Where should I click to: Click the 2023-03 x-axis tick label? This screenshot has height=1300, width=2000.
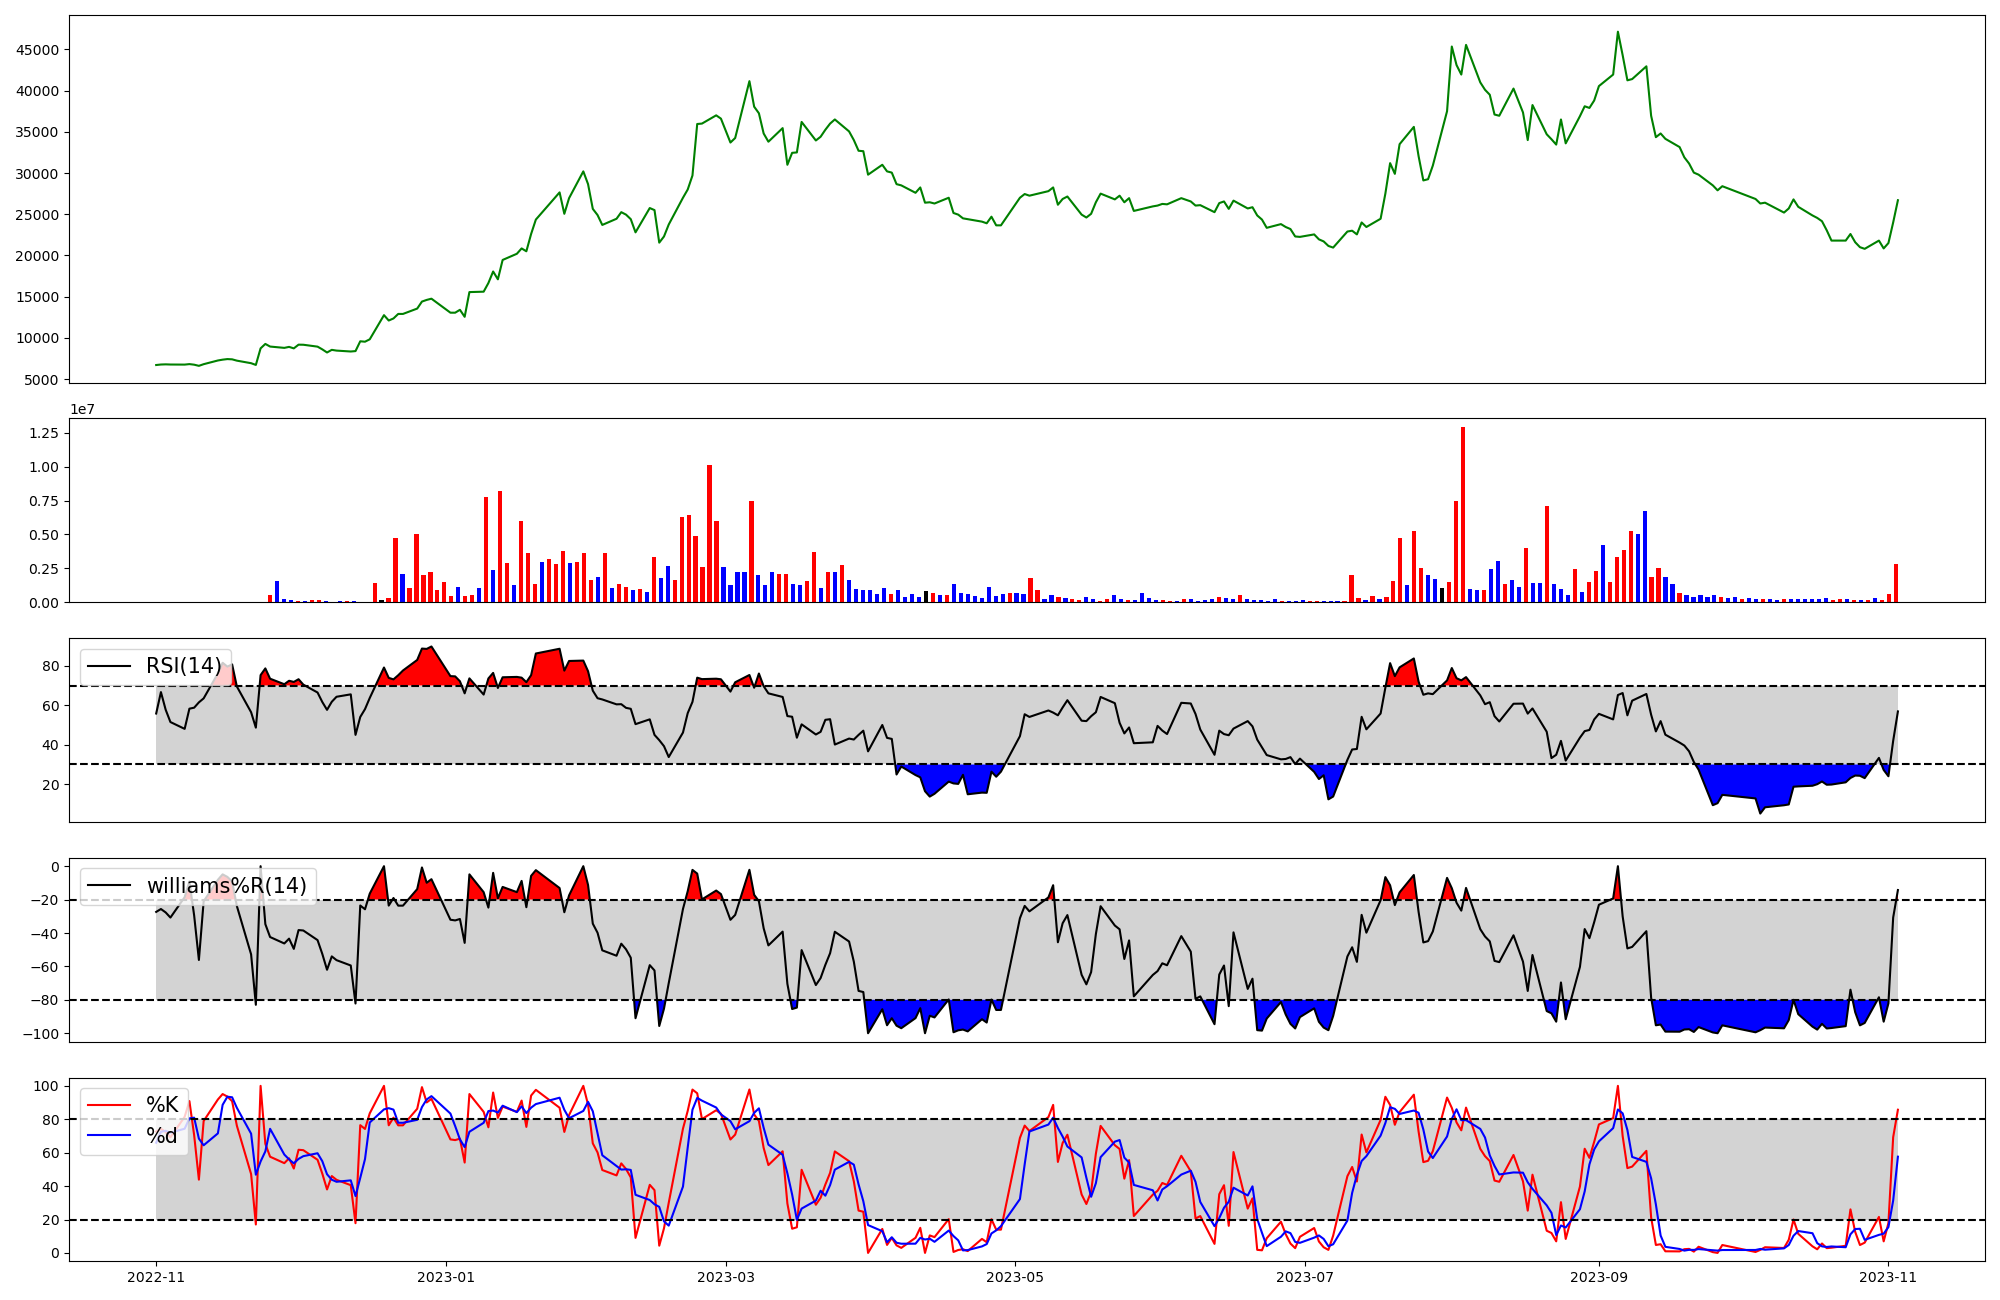[x=726, y=1277]
